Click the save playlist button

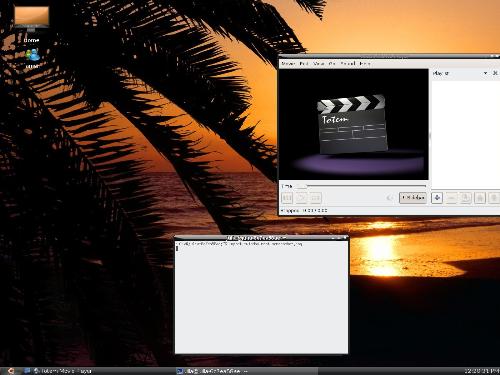[x=466, y=198]
